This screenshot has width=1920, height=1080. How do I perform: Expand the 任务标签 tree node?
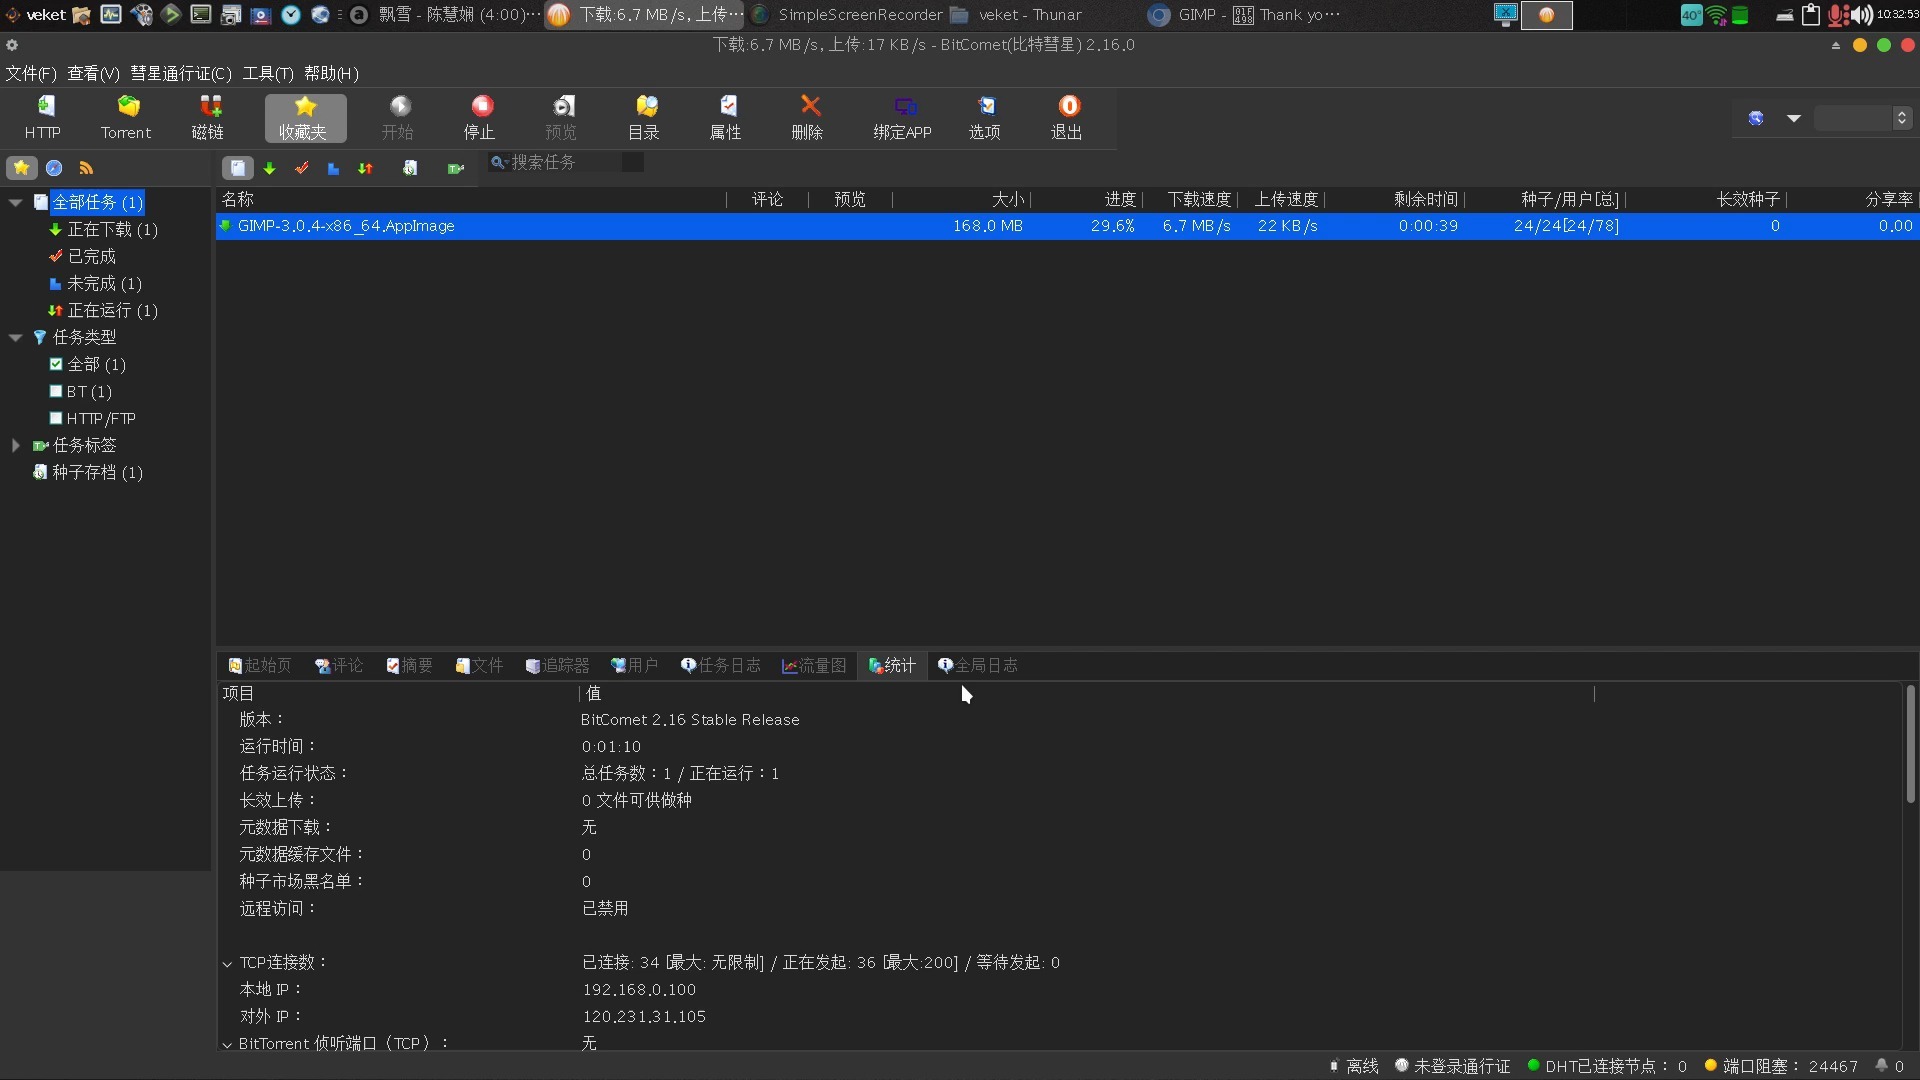point(15,445)
